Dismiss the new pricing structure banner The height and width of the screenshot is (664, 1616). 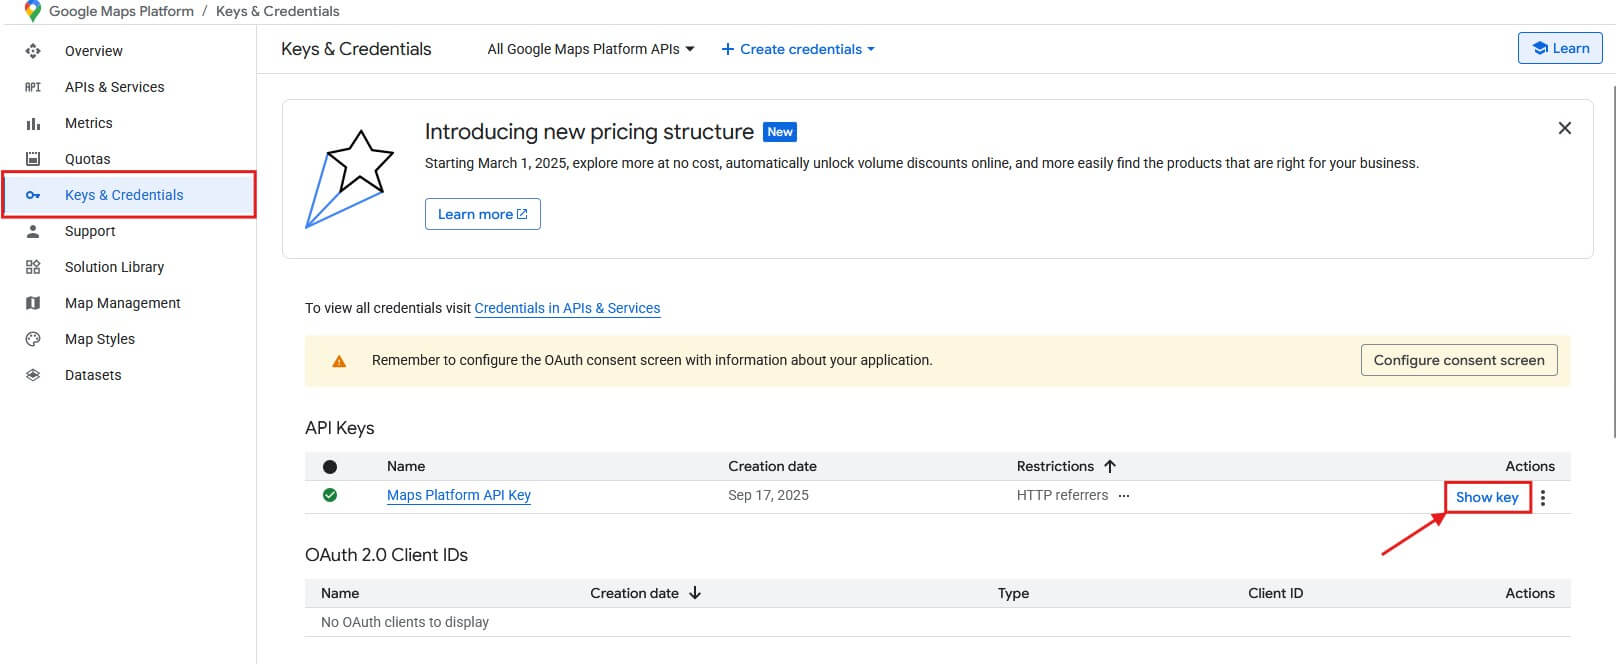coord(1564,128)
